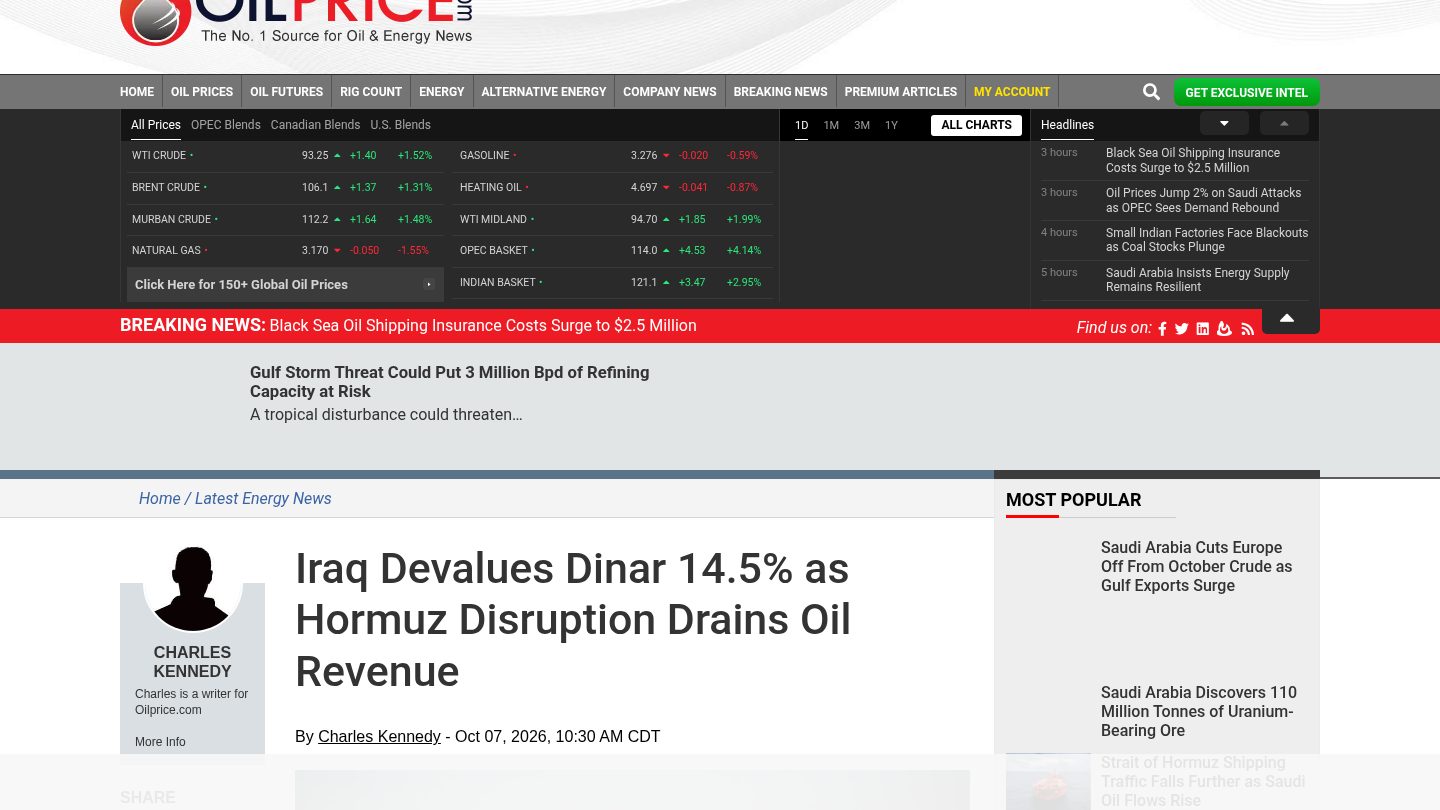Screen dimensions: 1440x810
Task: Collapse the price ticker panel tab
Action: click(x=1290, y=320)
